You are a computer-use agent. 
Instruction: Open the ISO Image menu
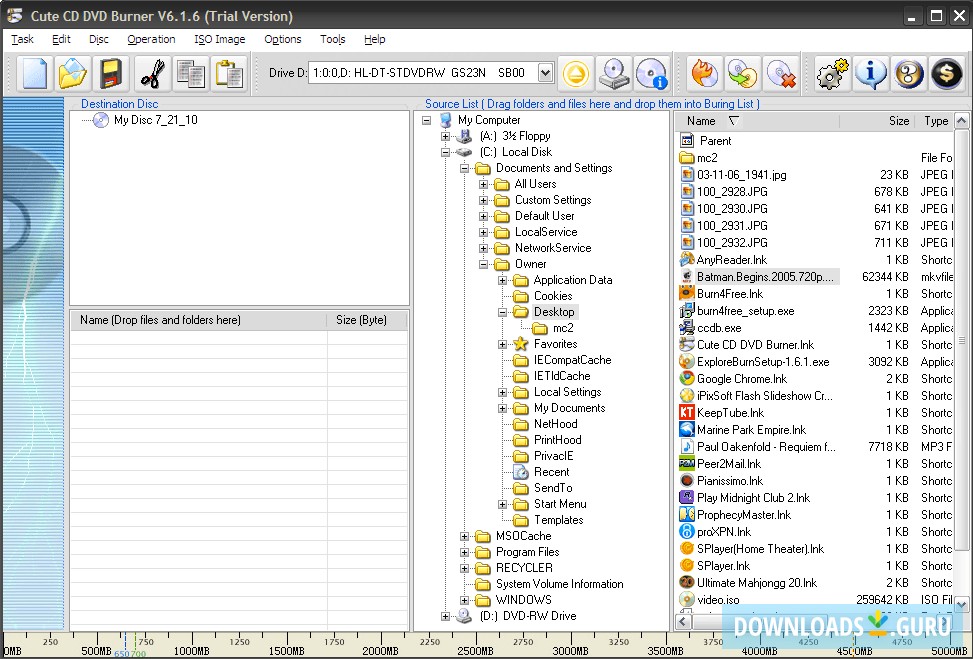pyautogui.click(x=219, y=39)
